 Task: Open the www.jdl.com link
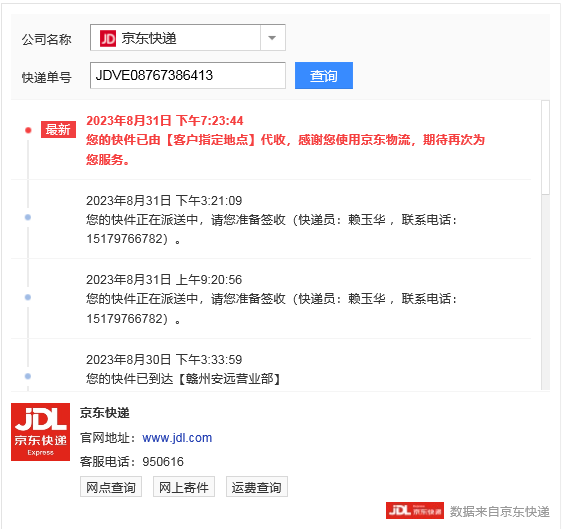[177, 438]
